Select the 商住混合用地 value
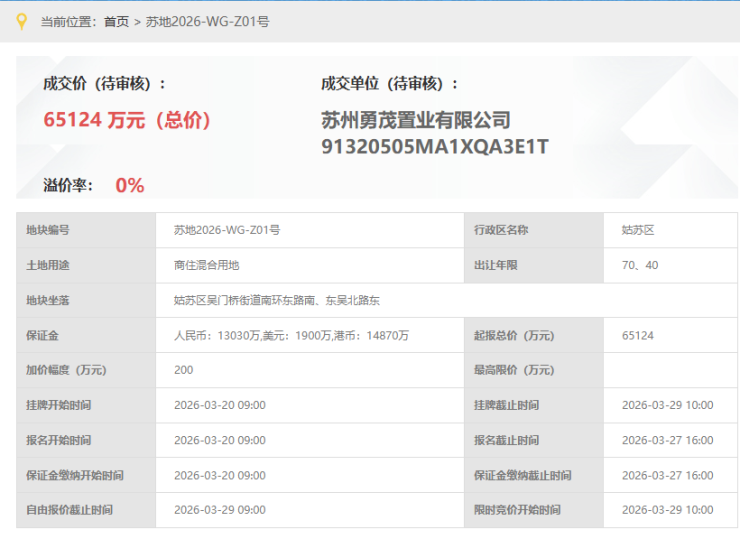 (206, 265)
